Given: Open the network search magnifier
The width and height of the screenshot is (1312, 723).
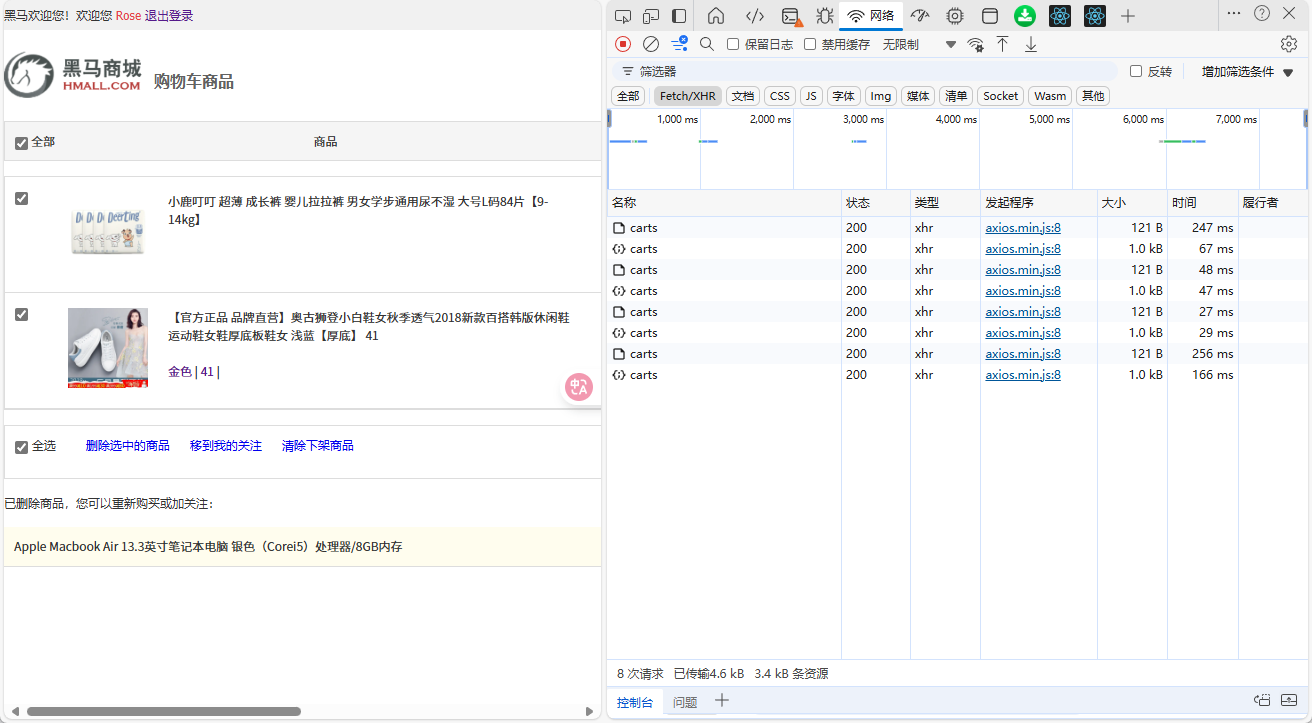Looking at the screenshot, I should click(707, 44).
